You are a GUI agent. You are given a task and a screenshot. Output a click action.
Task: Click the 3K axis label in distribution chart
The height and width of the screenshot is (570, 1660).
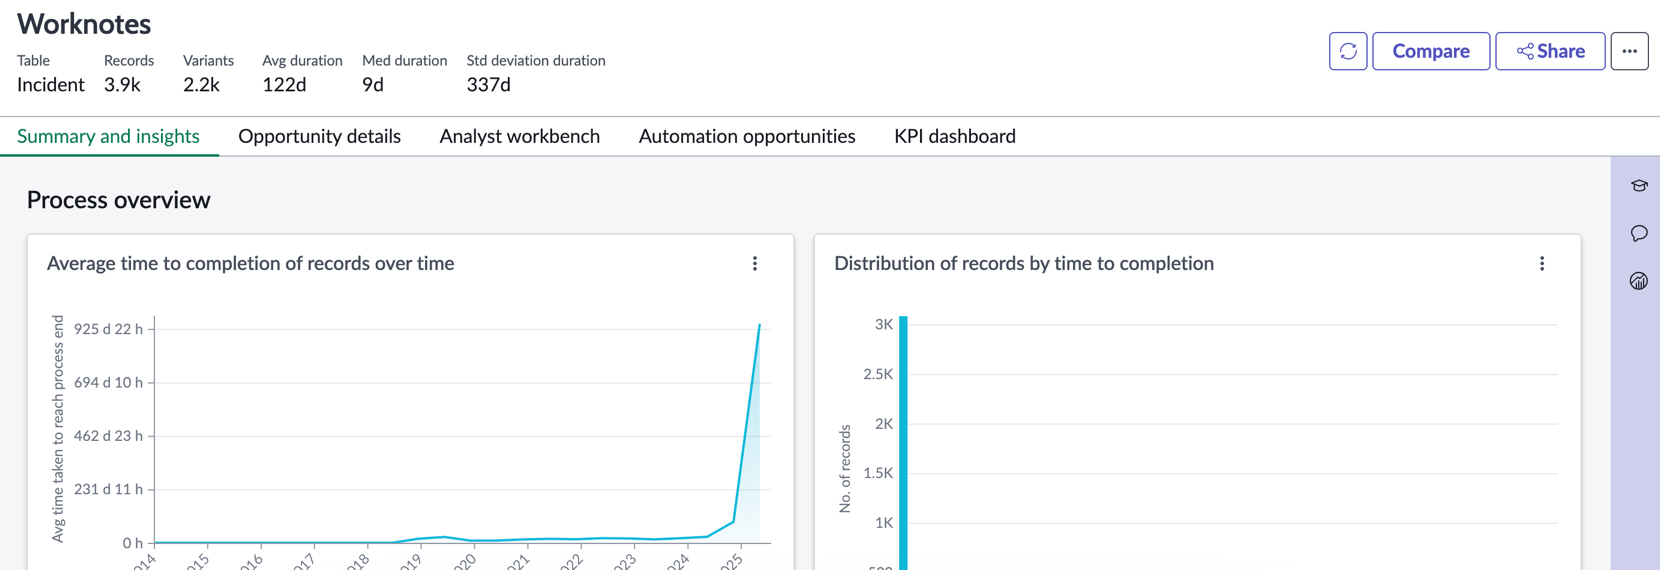click(884, 324)
